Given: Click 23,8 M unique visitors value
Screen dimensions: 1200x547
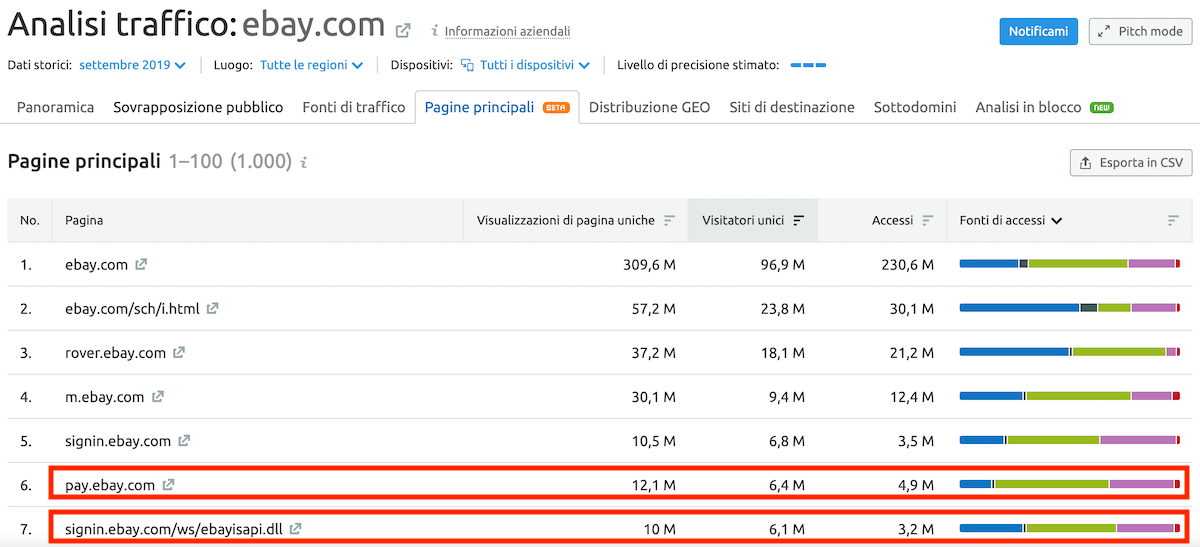Looking at the screenshot, I should tap(782, 309).
